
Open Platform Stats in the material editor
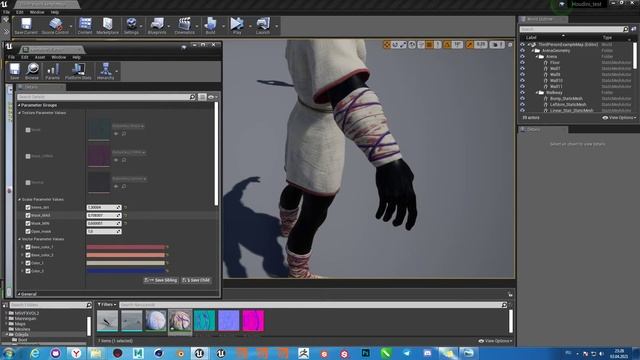tap(78, 71)
